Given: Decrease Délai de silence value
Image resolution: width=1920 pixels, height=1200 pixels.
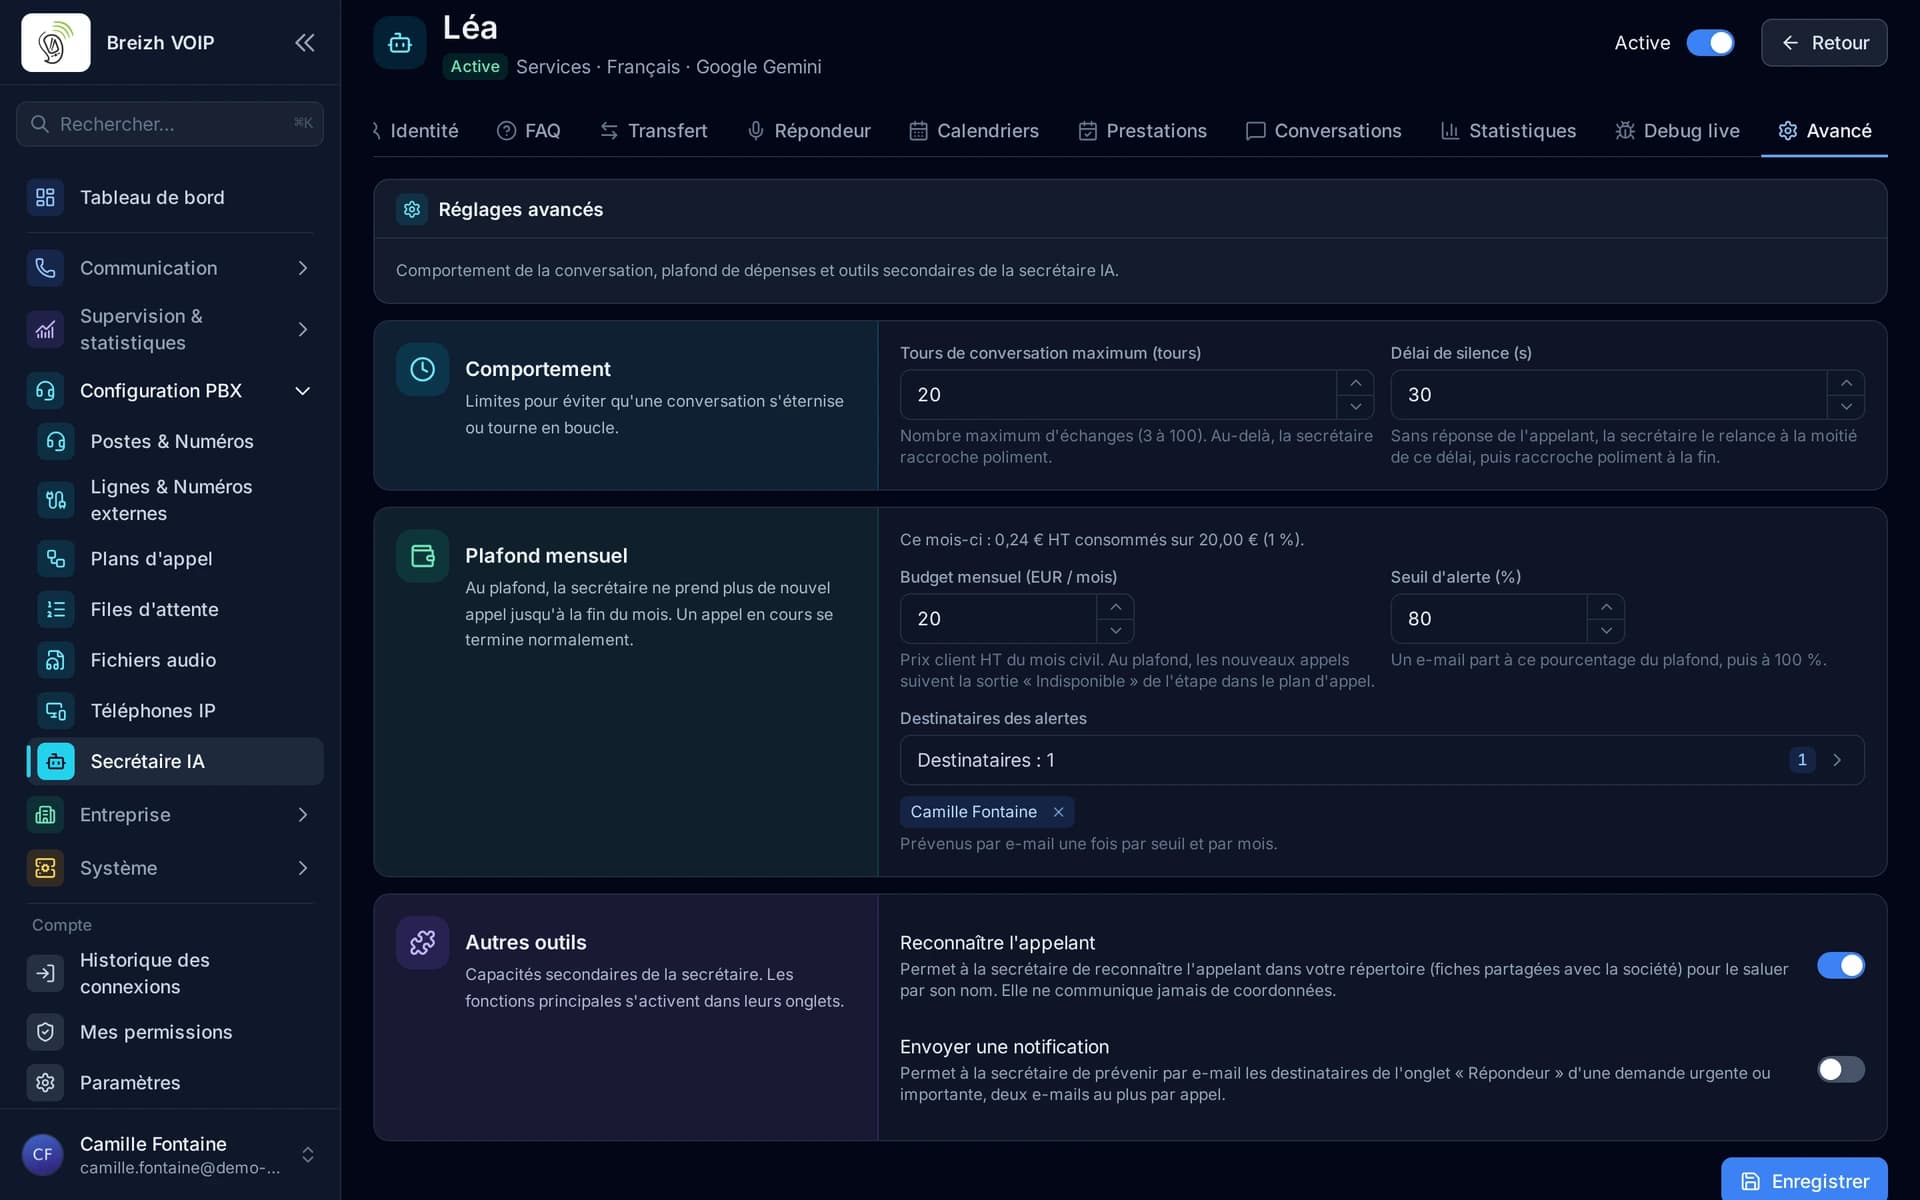Looking at the screenshot, I should pos(1846,407).
